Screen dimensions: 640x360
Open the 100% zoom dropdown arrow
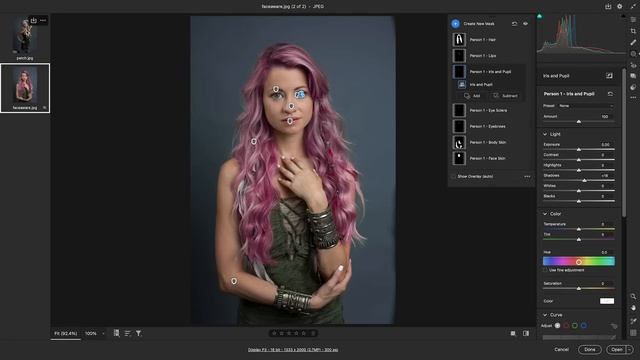103,333
